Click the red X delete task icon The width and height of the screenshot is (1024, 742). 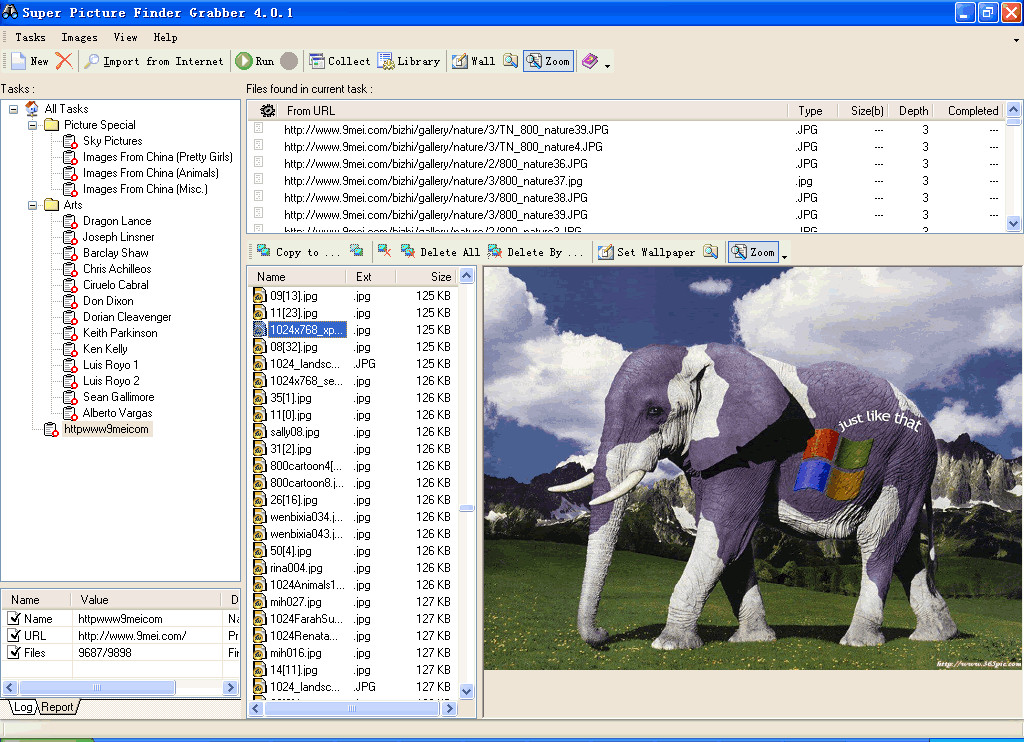(64, 61)
